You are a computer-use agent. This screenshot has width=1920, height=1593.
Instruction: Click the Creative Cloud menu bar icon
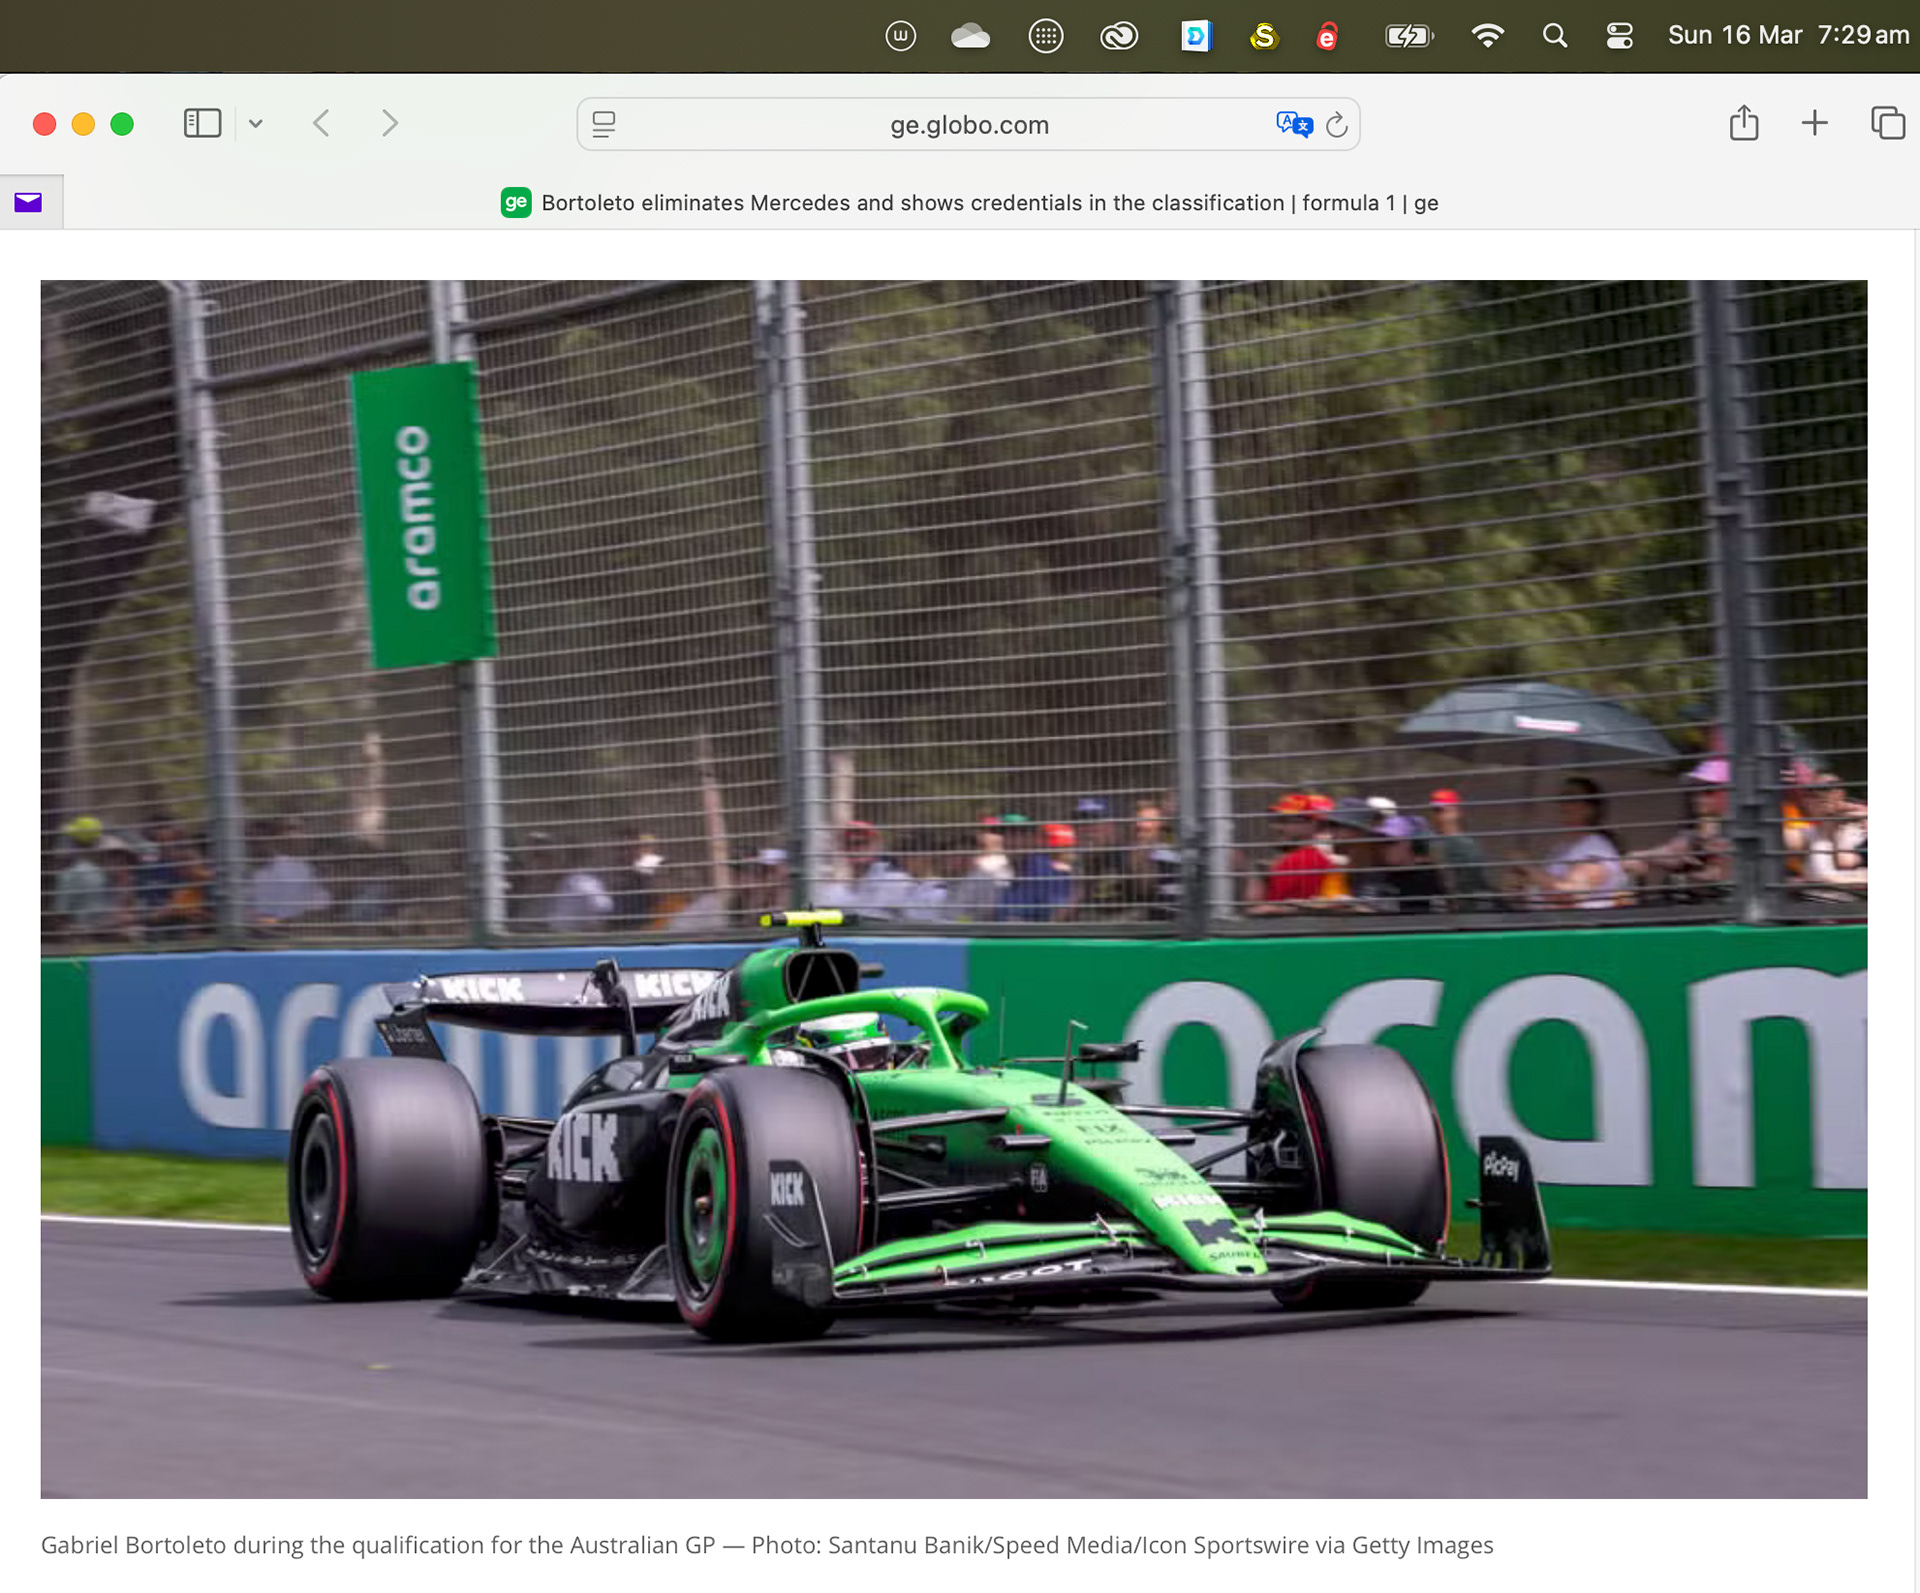pyautogui.click(x=1118, y=36)
